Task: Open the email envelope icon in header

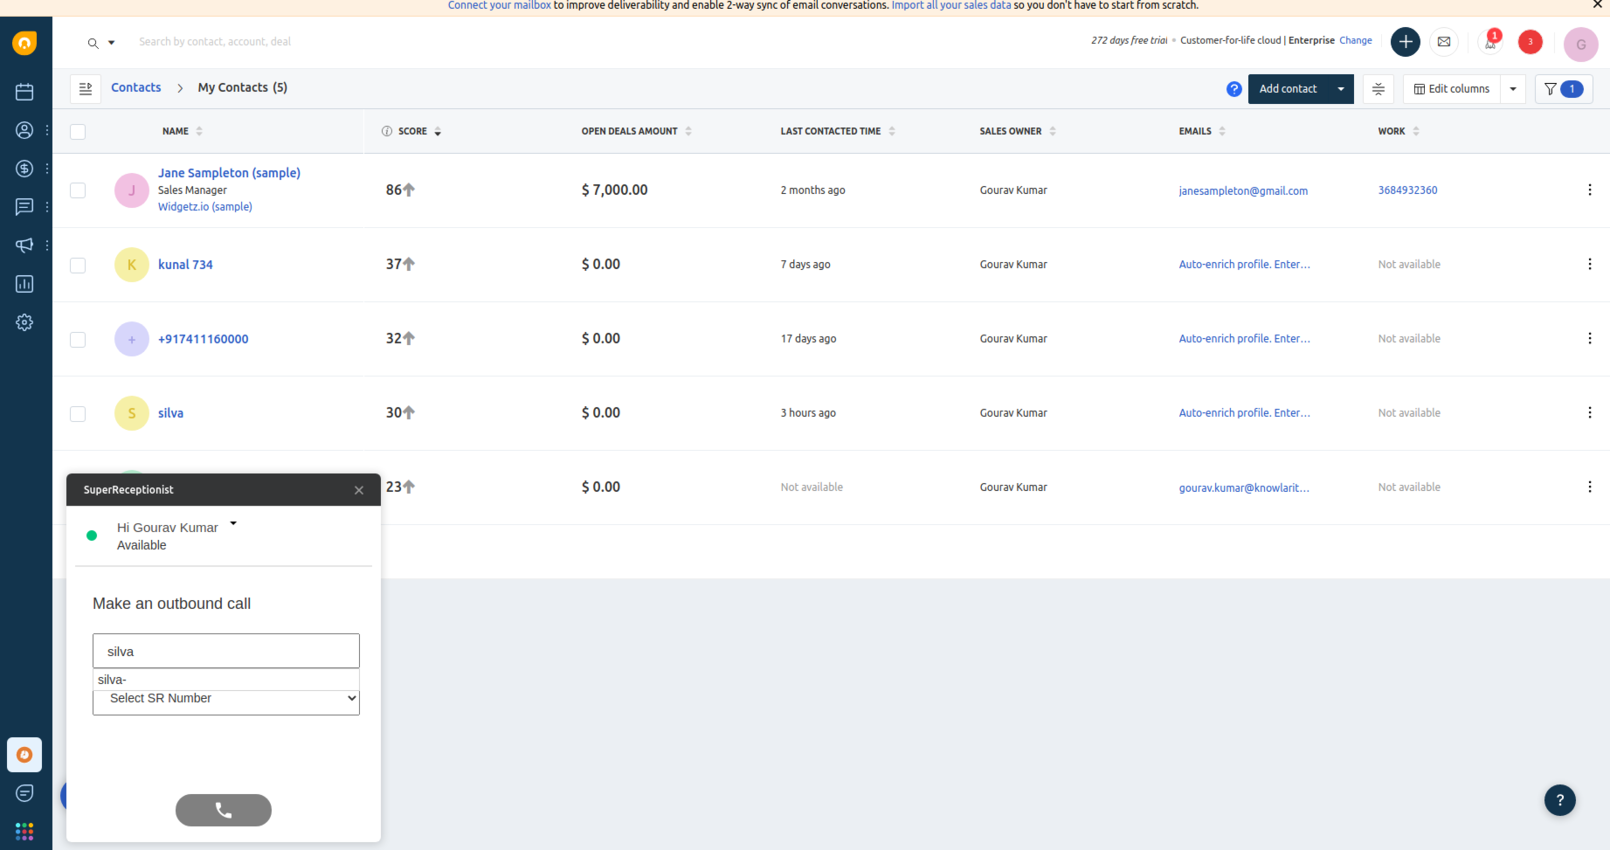Action: [1443, 42]
